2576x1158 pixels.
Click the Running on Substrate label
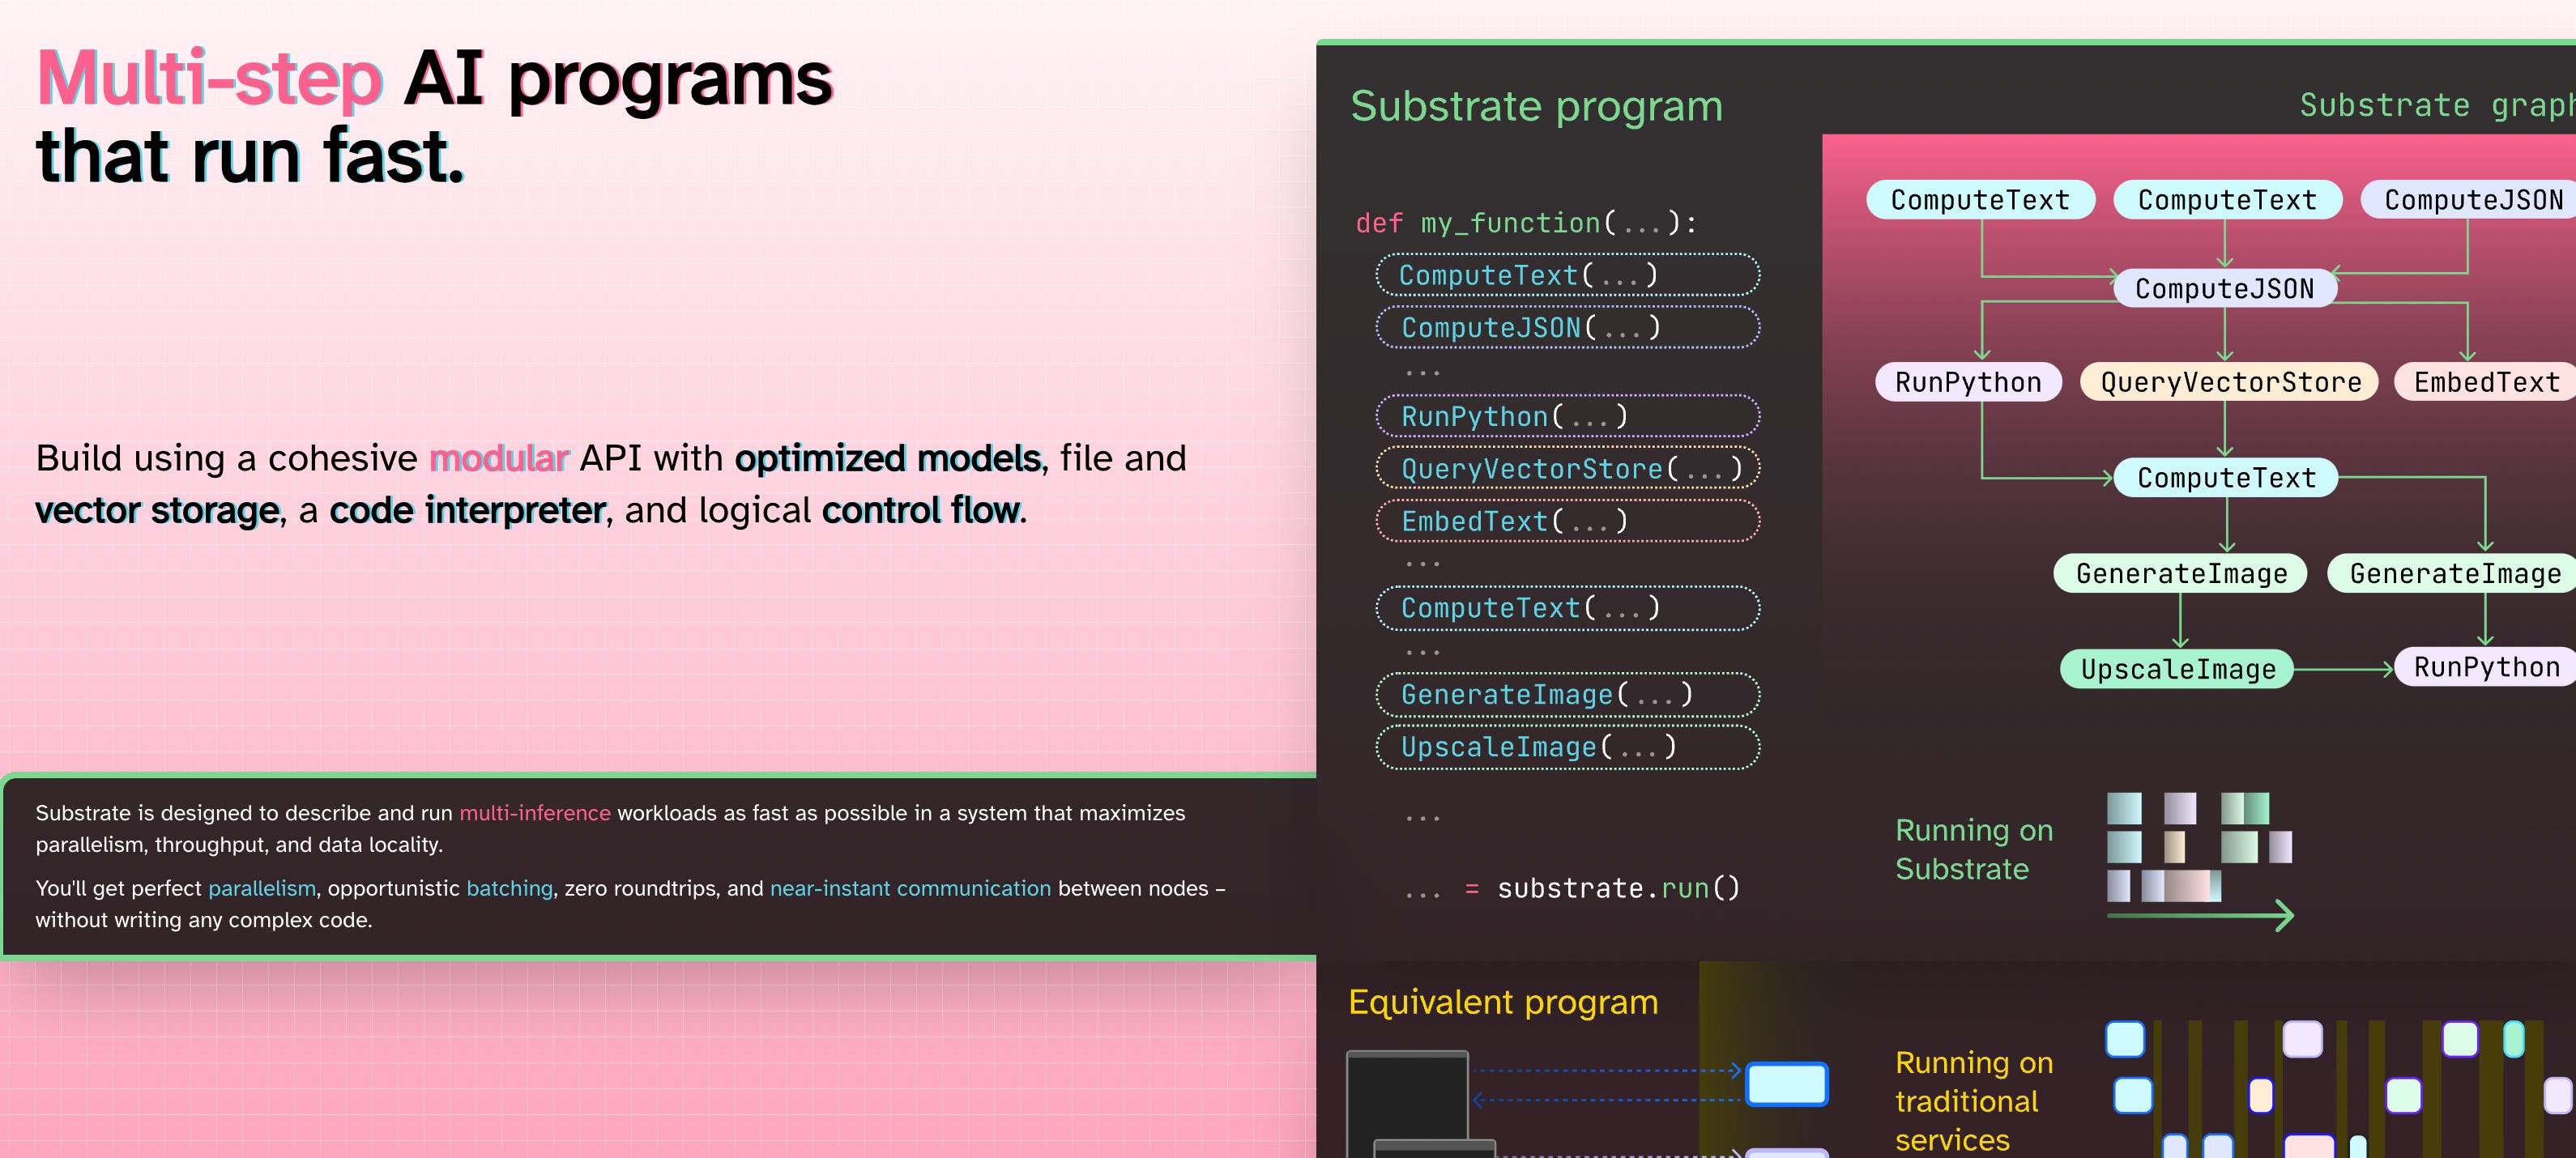1973,849
